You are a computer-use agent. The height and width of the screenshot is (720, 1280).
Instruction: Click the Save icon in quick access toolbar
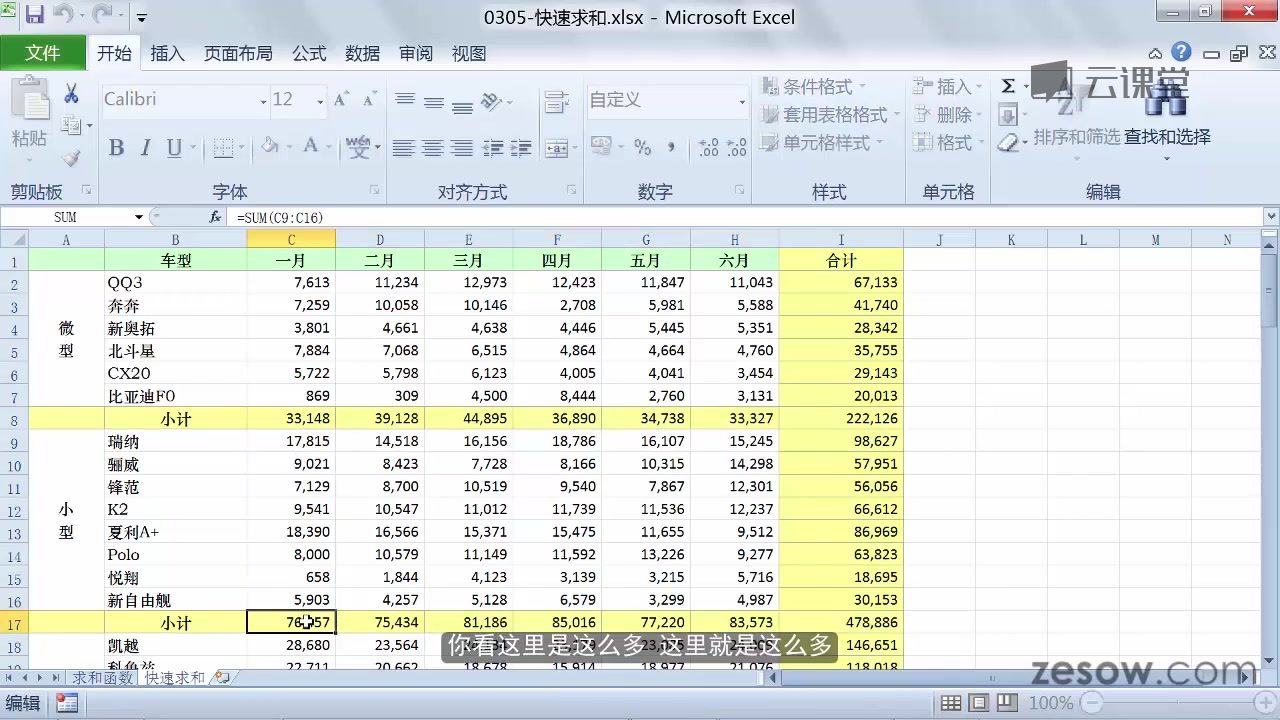pos(34,16)
